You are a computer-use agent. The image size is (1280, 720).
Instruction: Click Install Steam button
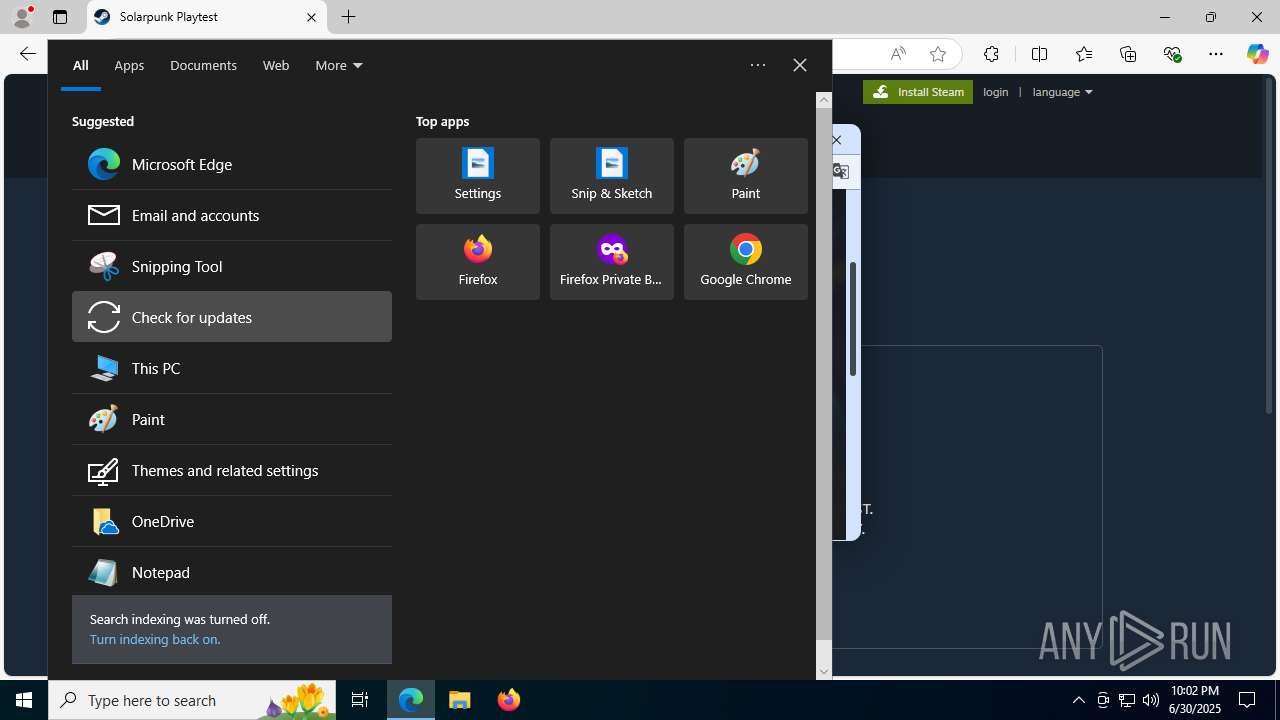(x=918, y=92)
